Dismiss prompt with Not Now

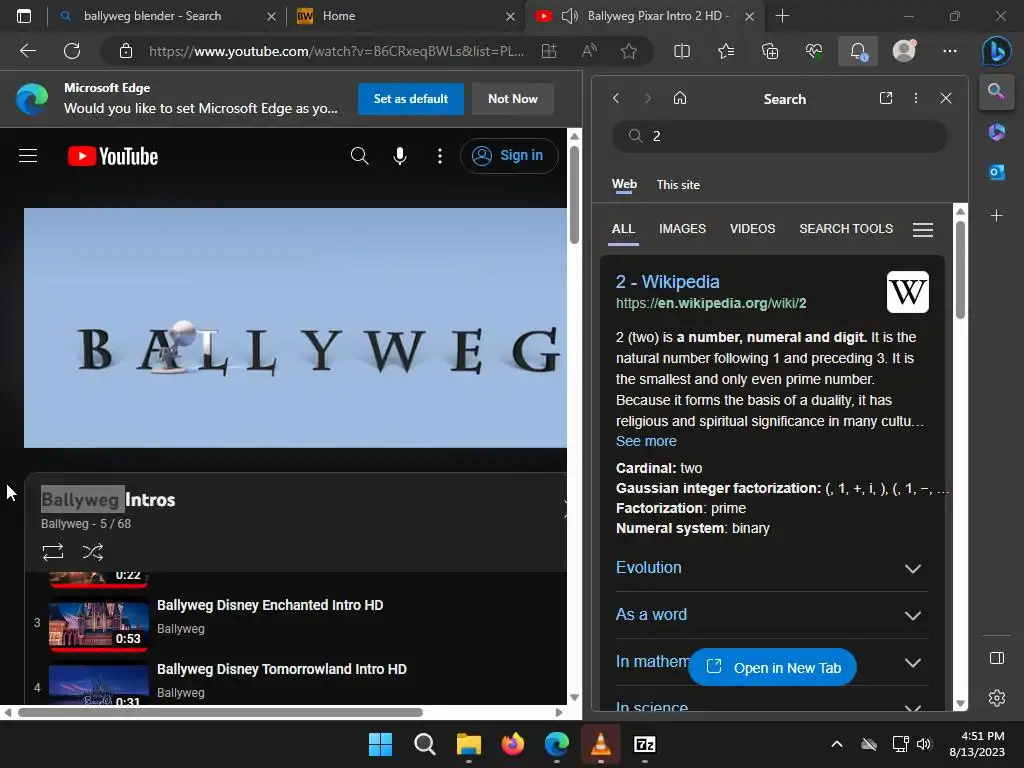[513, 99]
